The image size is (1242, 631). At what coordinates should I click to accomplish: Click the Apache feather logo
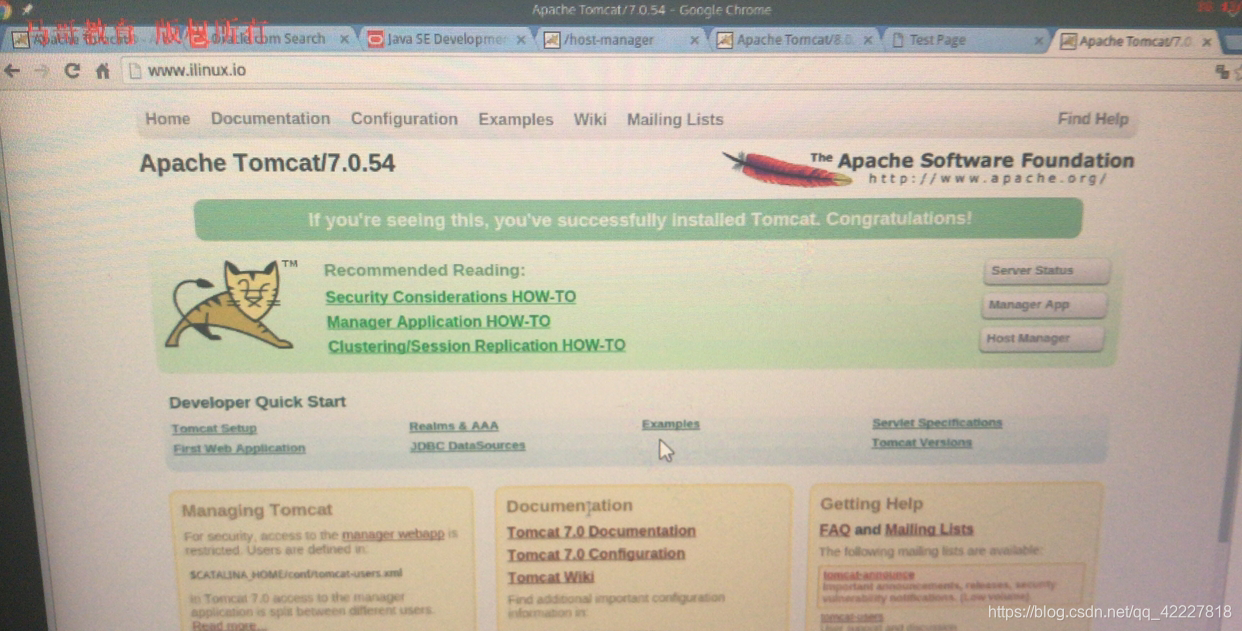pos(786,167)
